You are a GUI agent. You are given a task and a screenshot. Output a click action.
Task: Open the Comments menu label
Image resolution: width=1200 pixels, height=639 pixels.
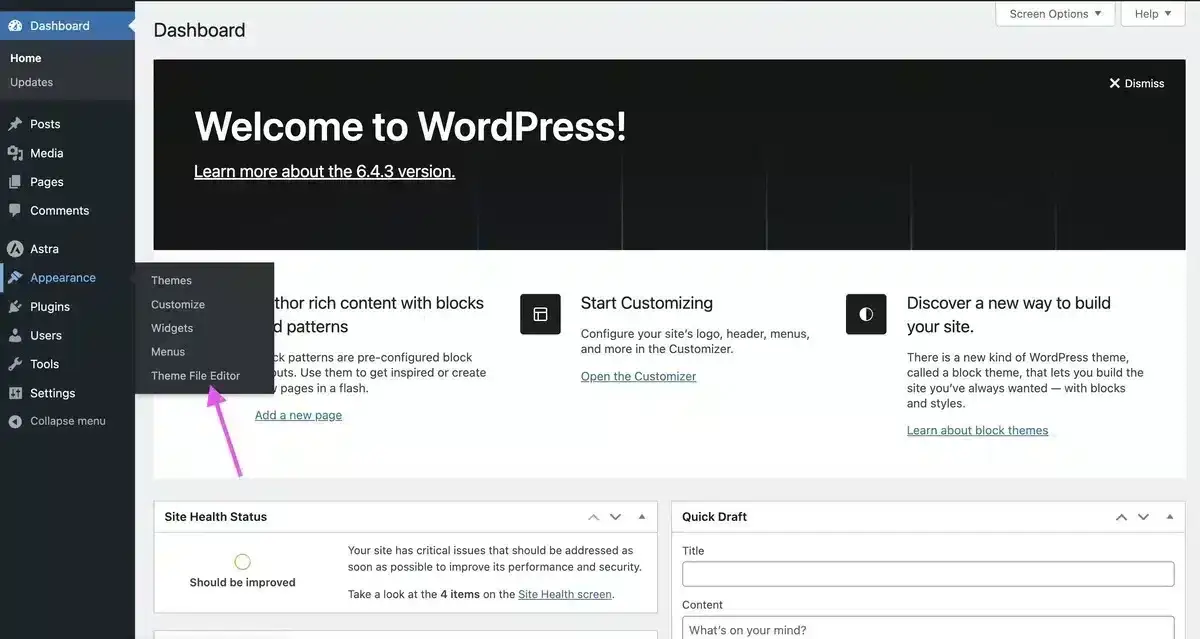(60, 211)
